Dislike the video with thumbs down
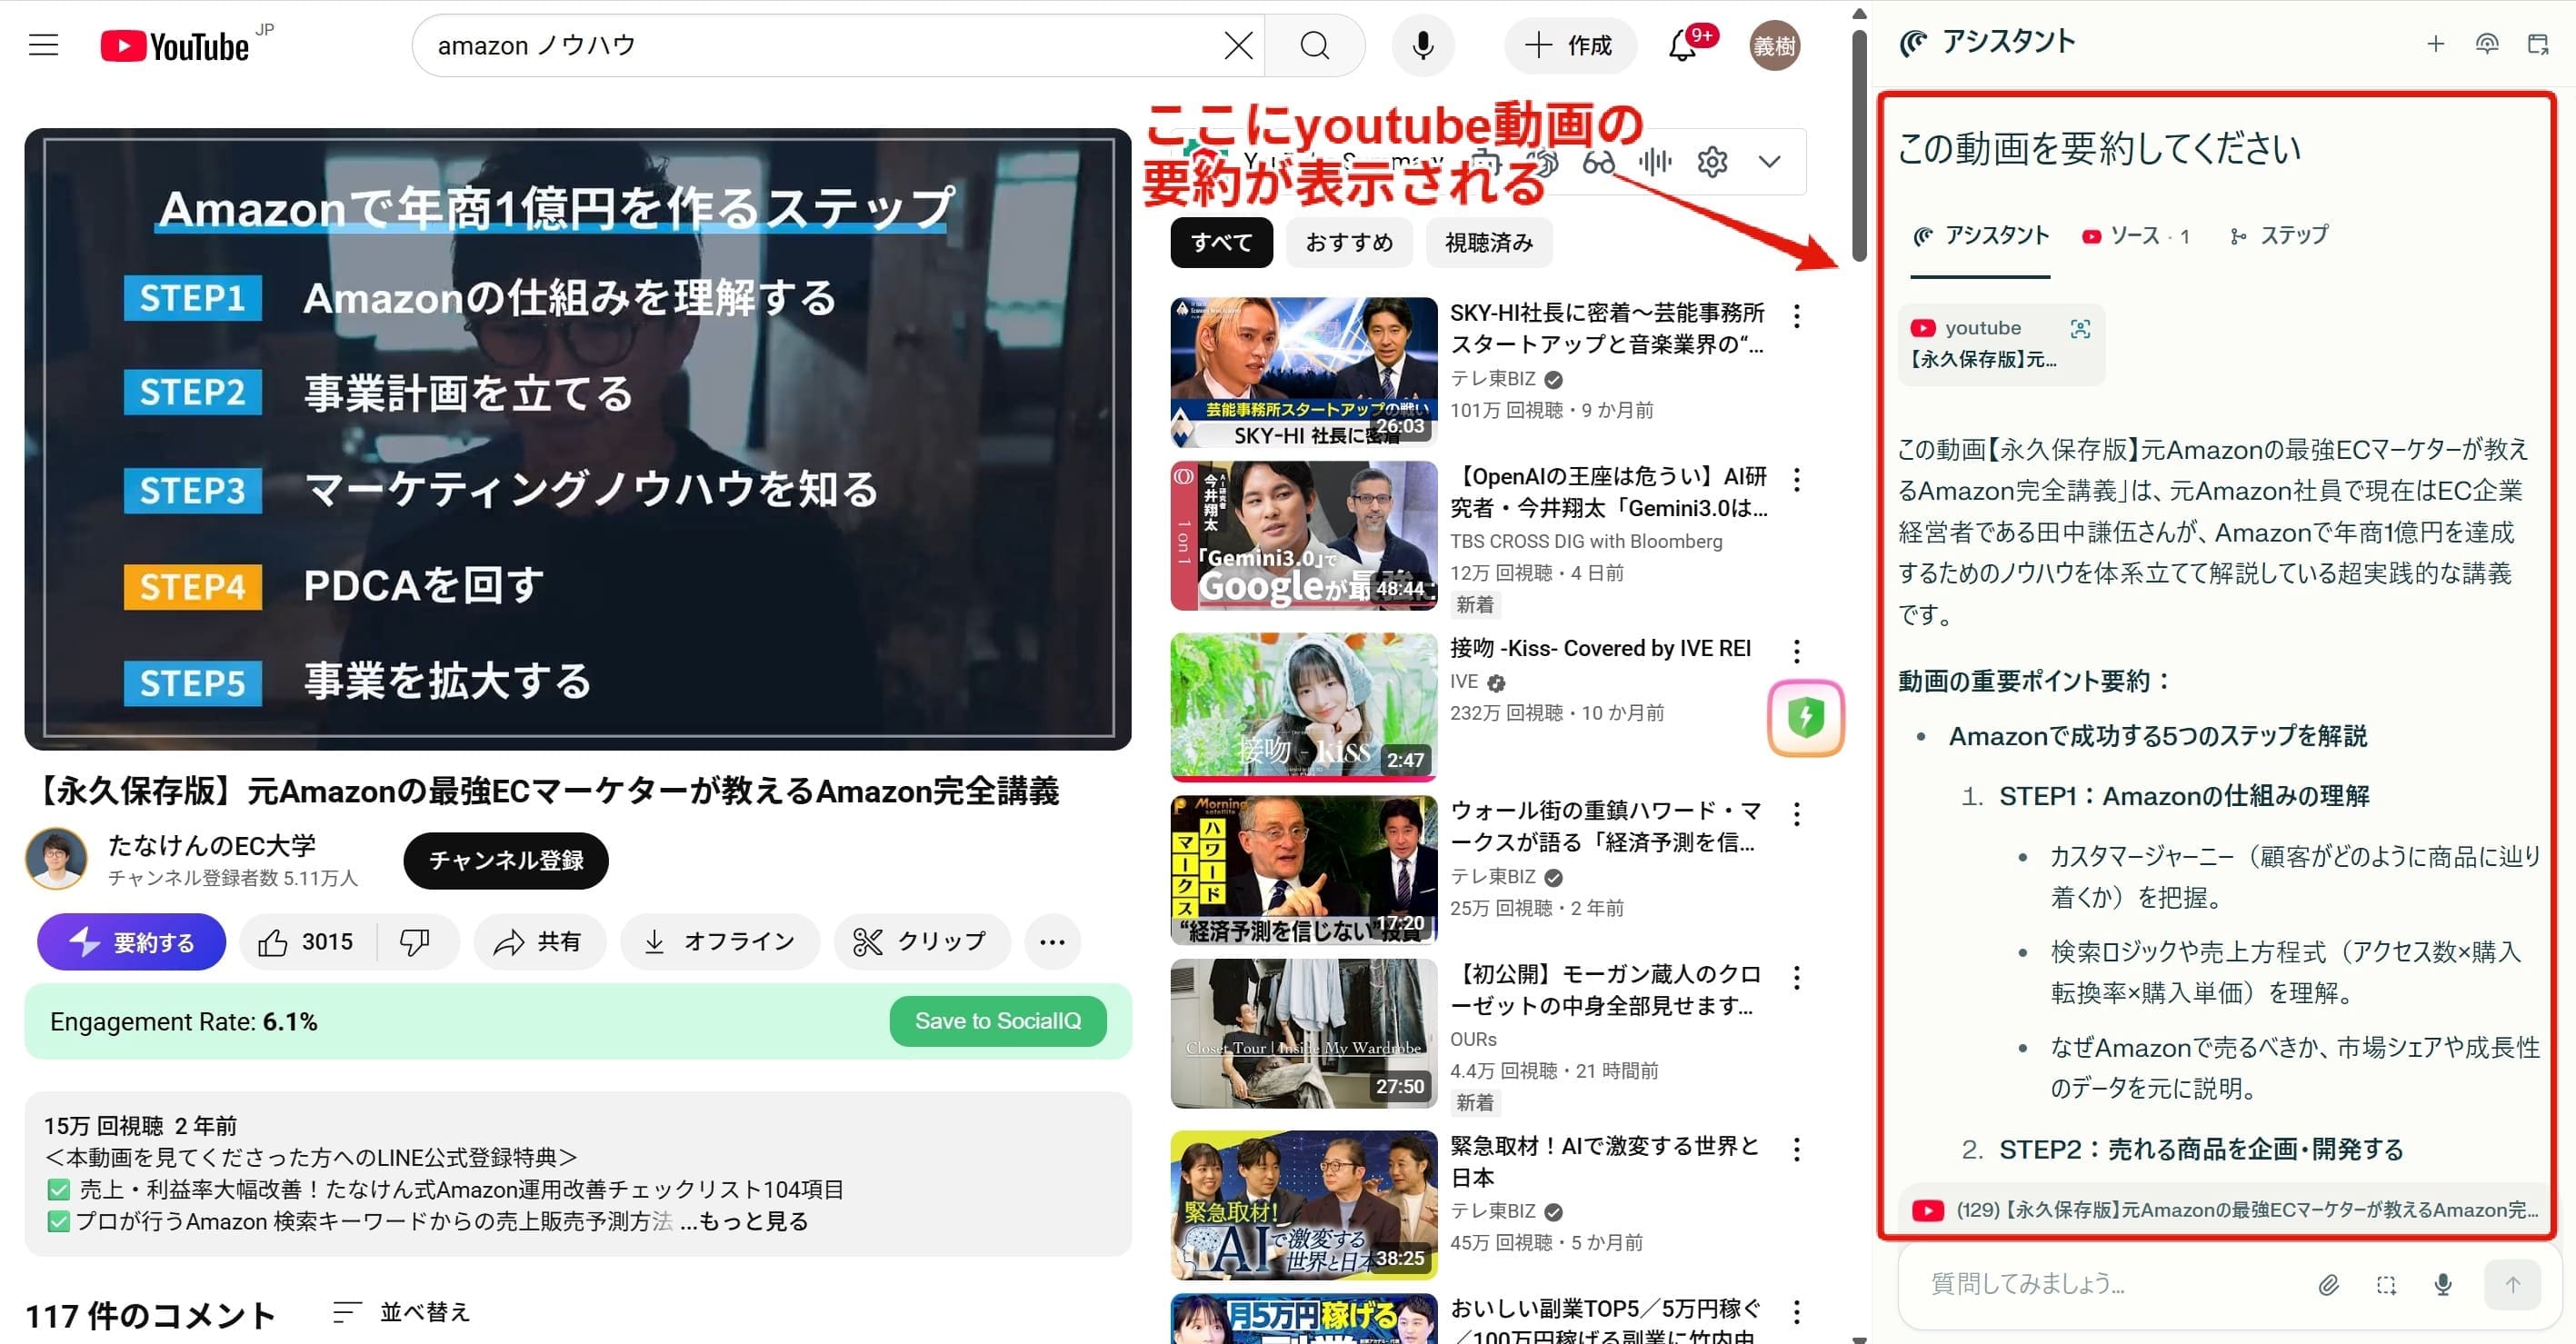The width and height of the screenshot is (2576, 1344). point(414,942)
